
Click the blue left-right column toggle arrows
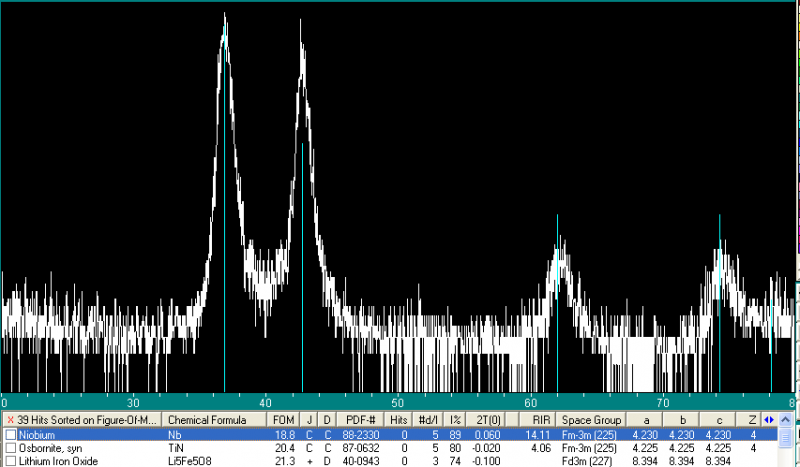click(768, 420)
